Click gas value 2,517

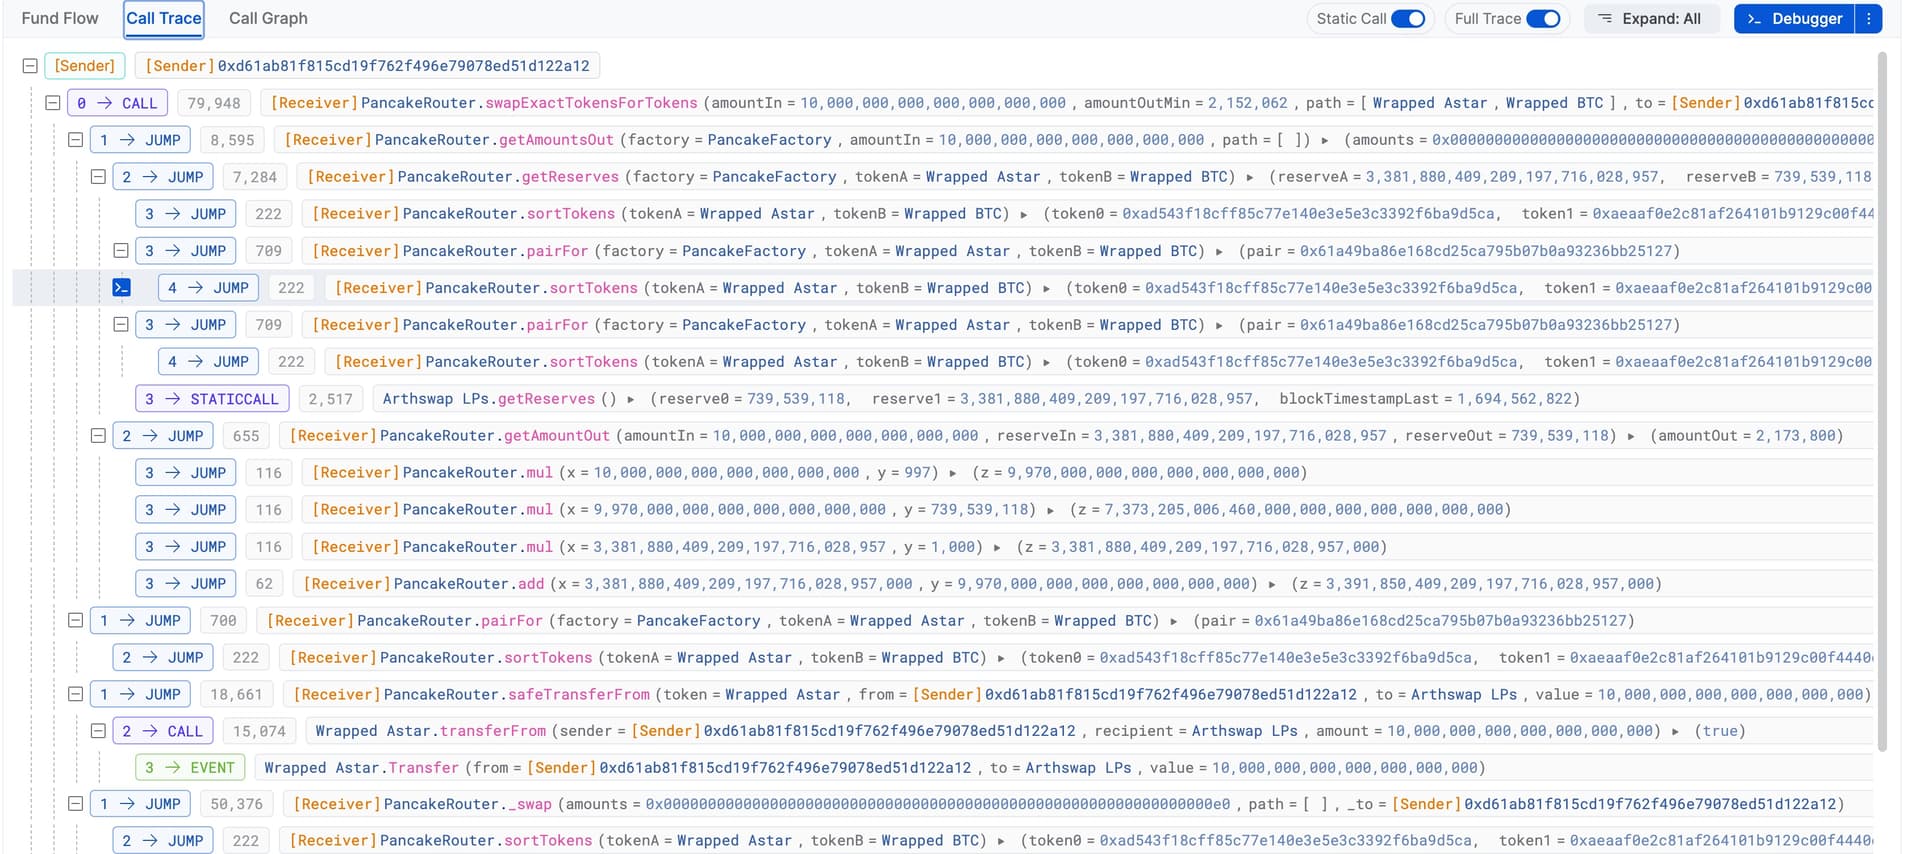331,399
